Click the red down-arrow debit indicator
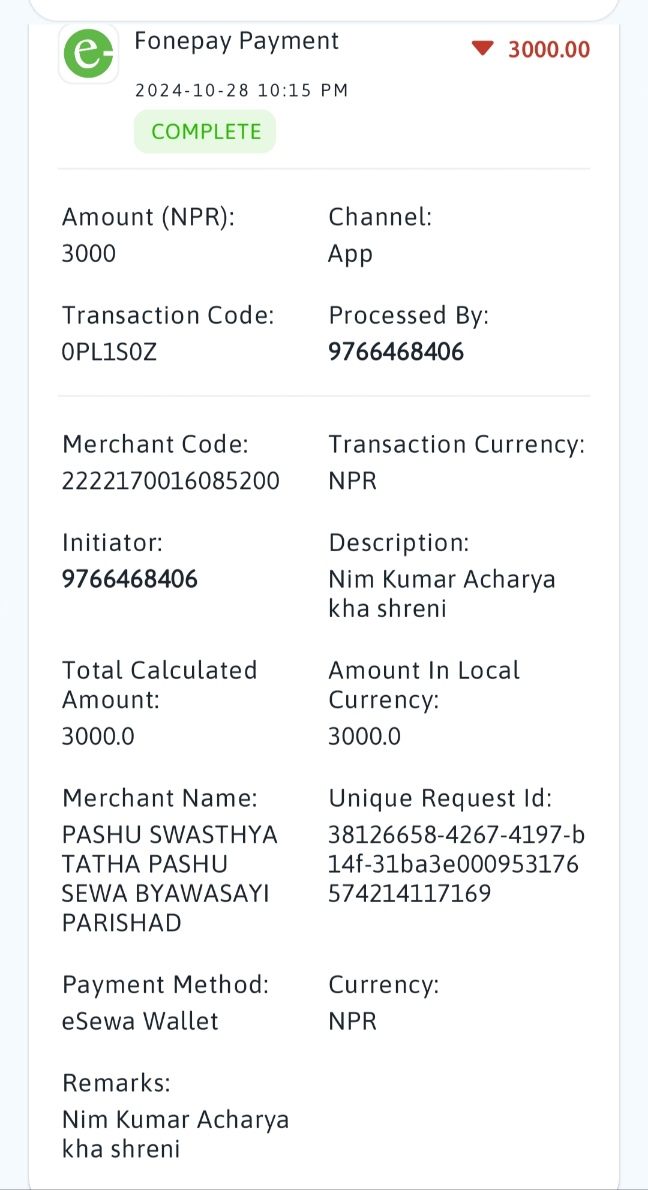 483,49
